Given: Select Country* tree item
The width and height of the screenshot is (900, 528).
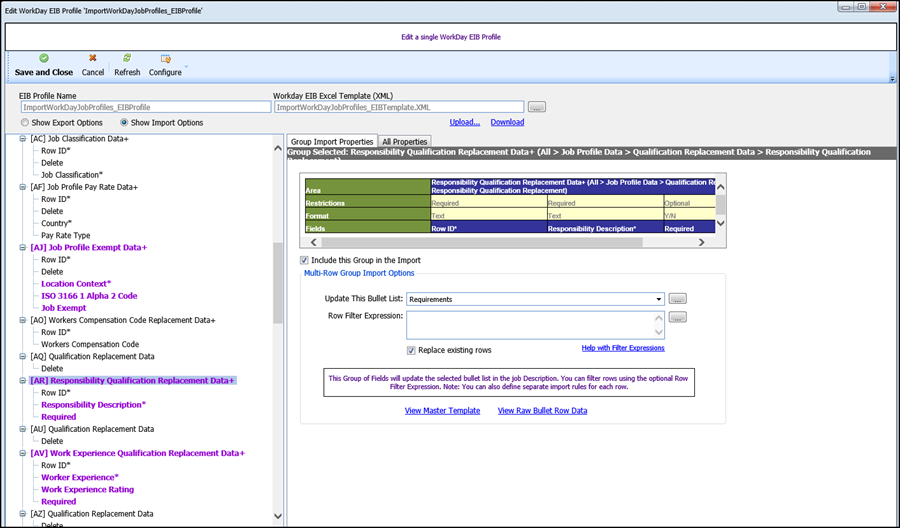Looking at the screenshot, I should point(56,223).
